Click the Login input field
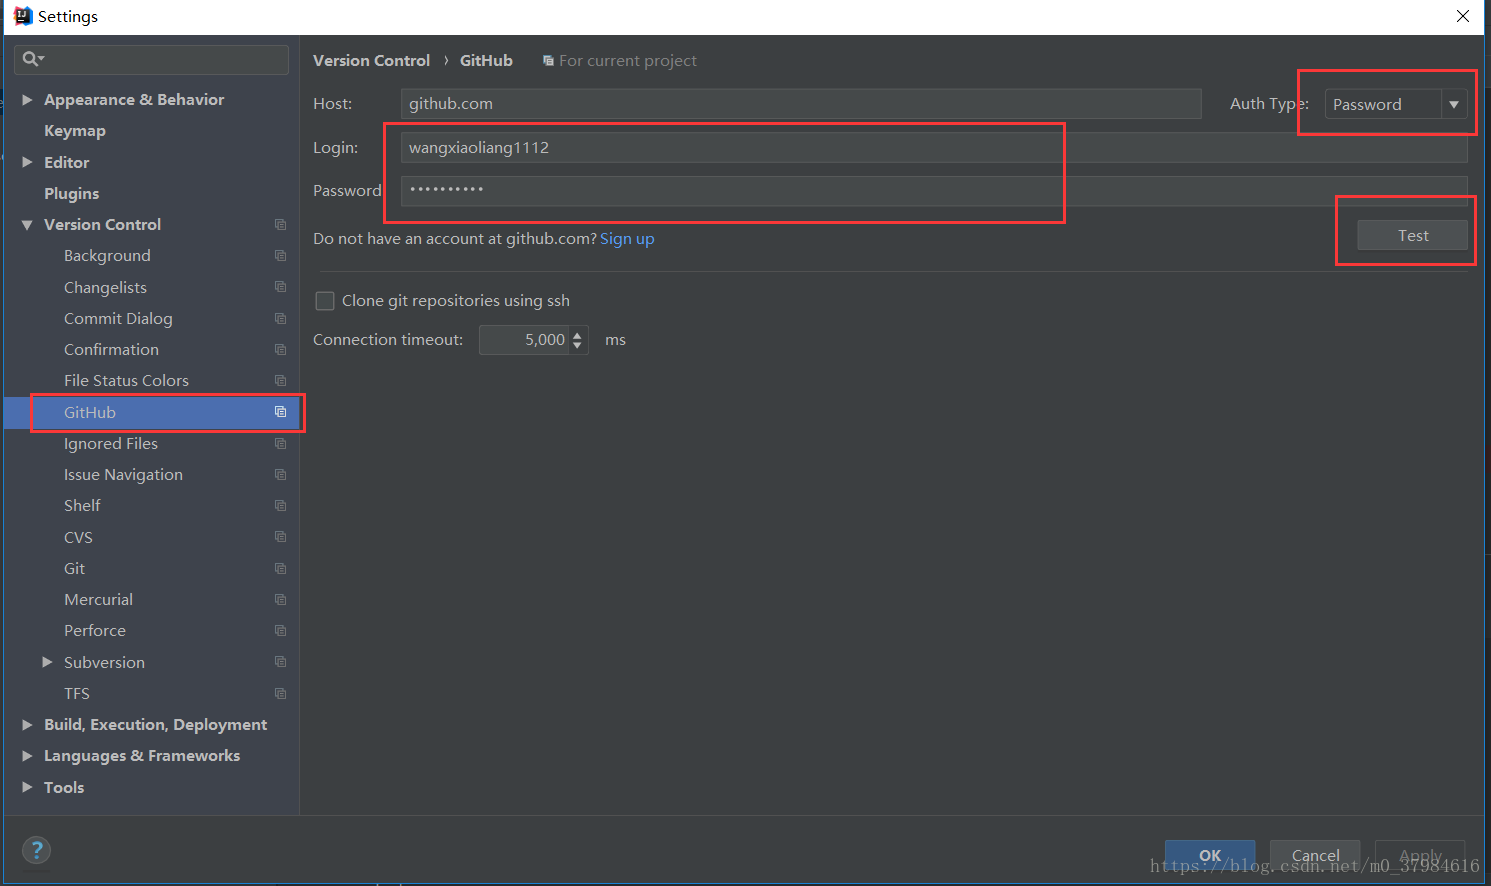The height and width of the screenshot is (886, 1491). 934,148
